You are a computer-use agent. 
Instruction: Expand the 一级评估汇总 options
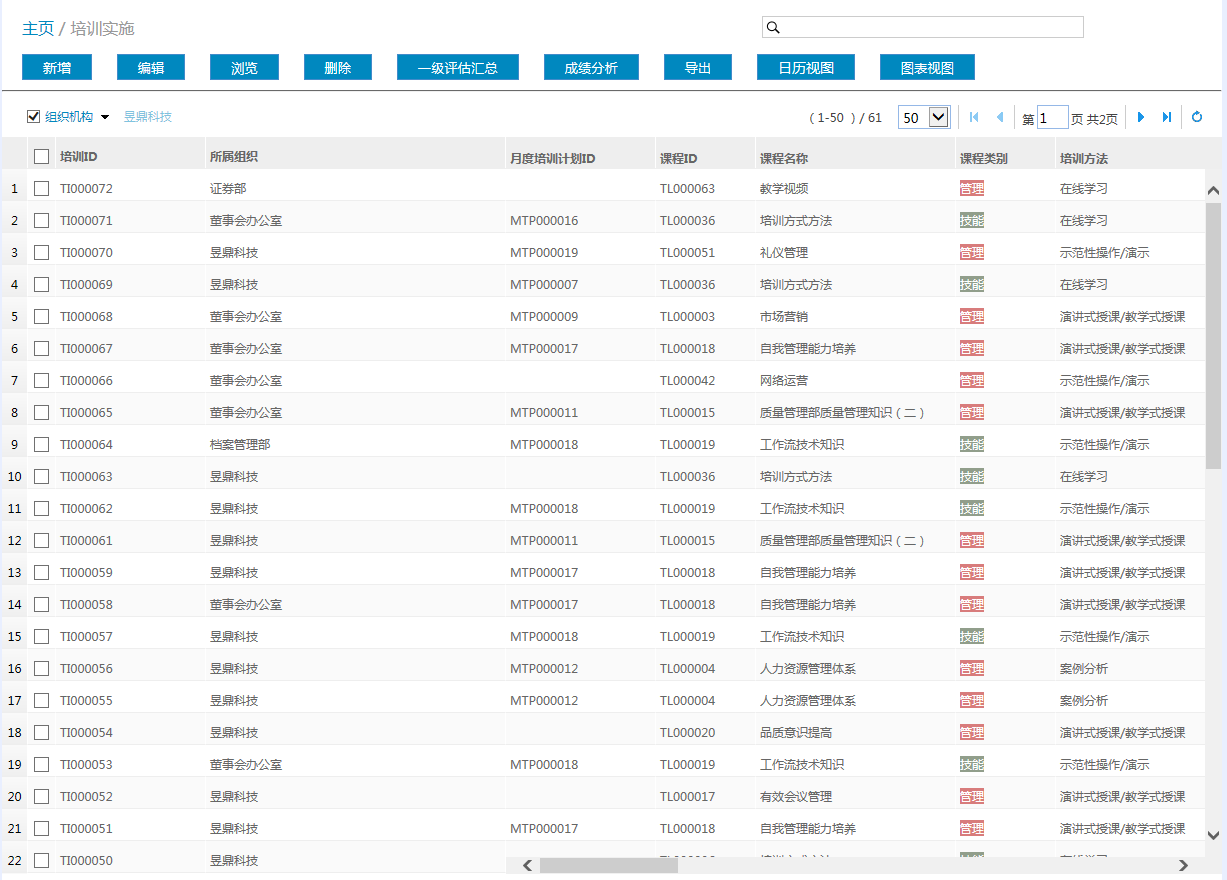[457, 67]
